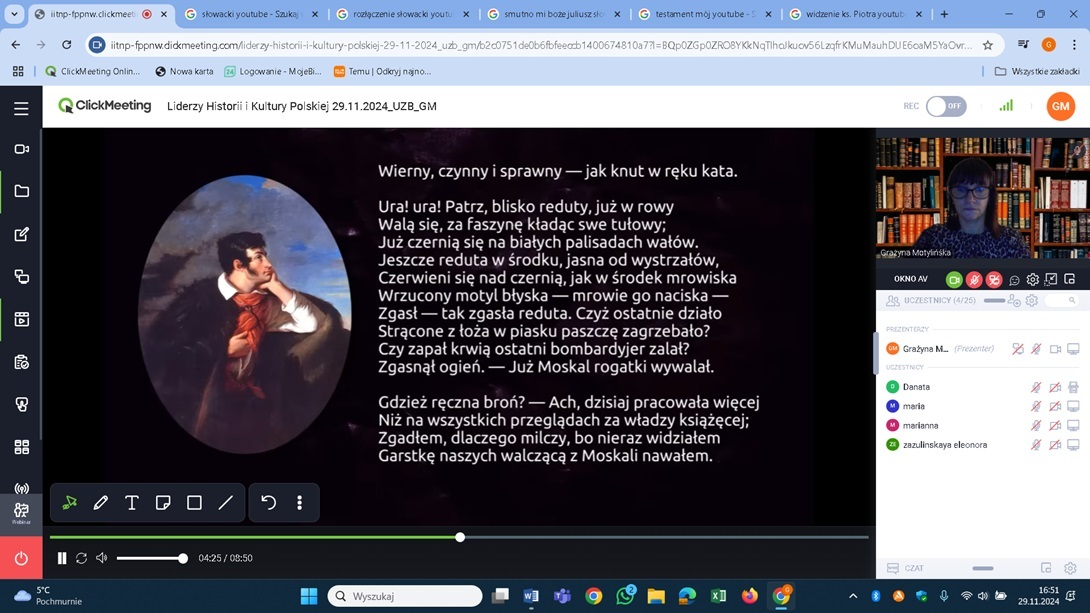Show hidden system tray icons
1090x613 pixels.
point(853,596)
